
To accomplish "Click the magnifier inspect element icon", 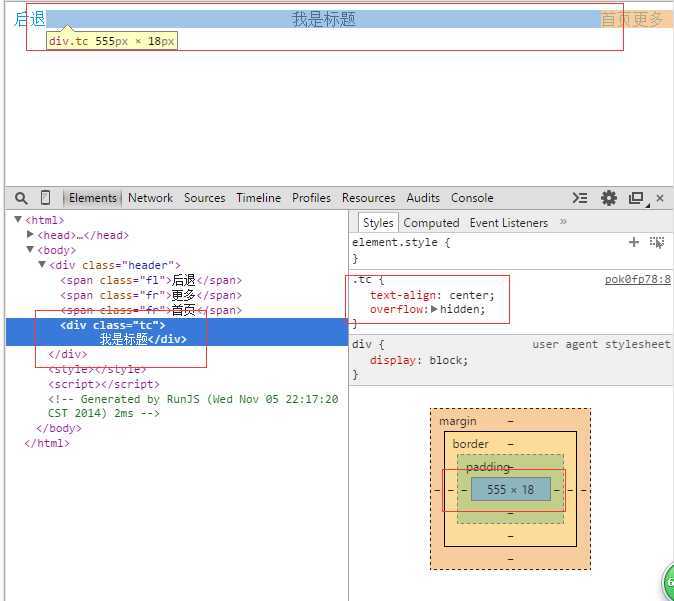I will [21, 198].
